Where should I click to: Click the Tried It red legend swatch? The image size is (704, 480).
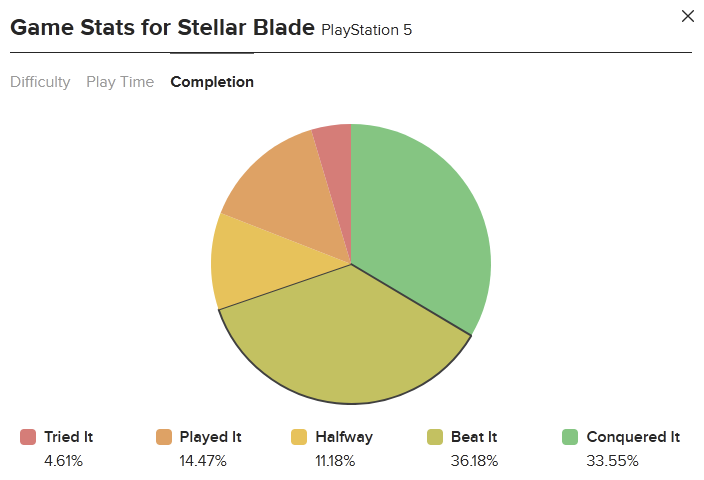[x=28, y=437]
